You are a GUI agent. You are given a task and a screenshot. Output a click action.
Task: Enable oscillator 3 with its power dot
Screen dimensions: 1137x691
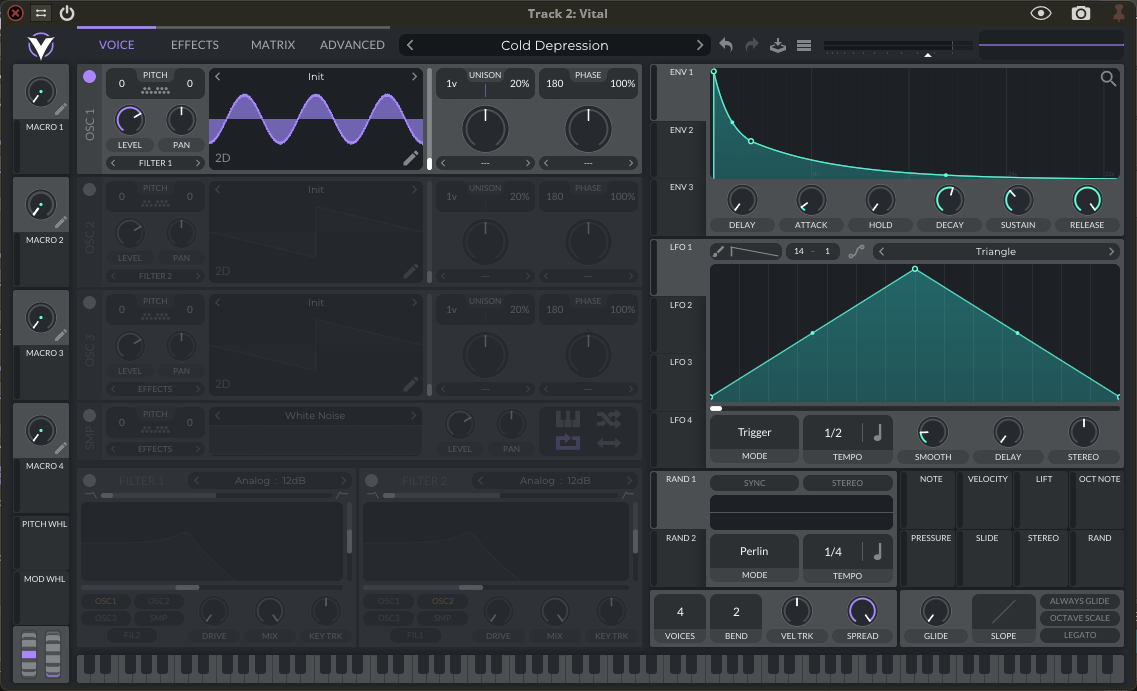[89, 303]
